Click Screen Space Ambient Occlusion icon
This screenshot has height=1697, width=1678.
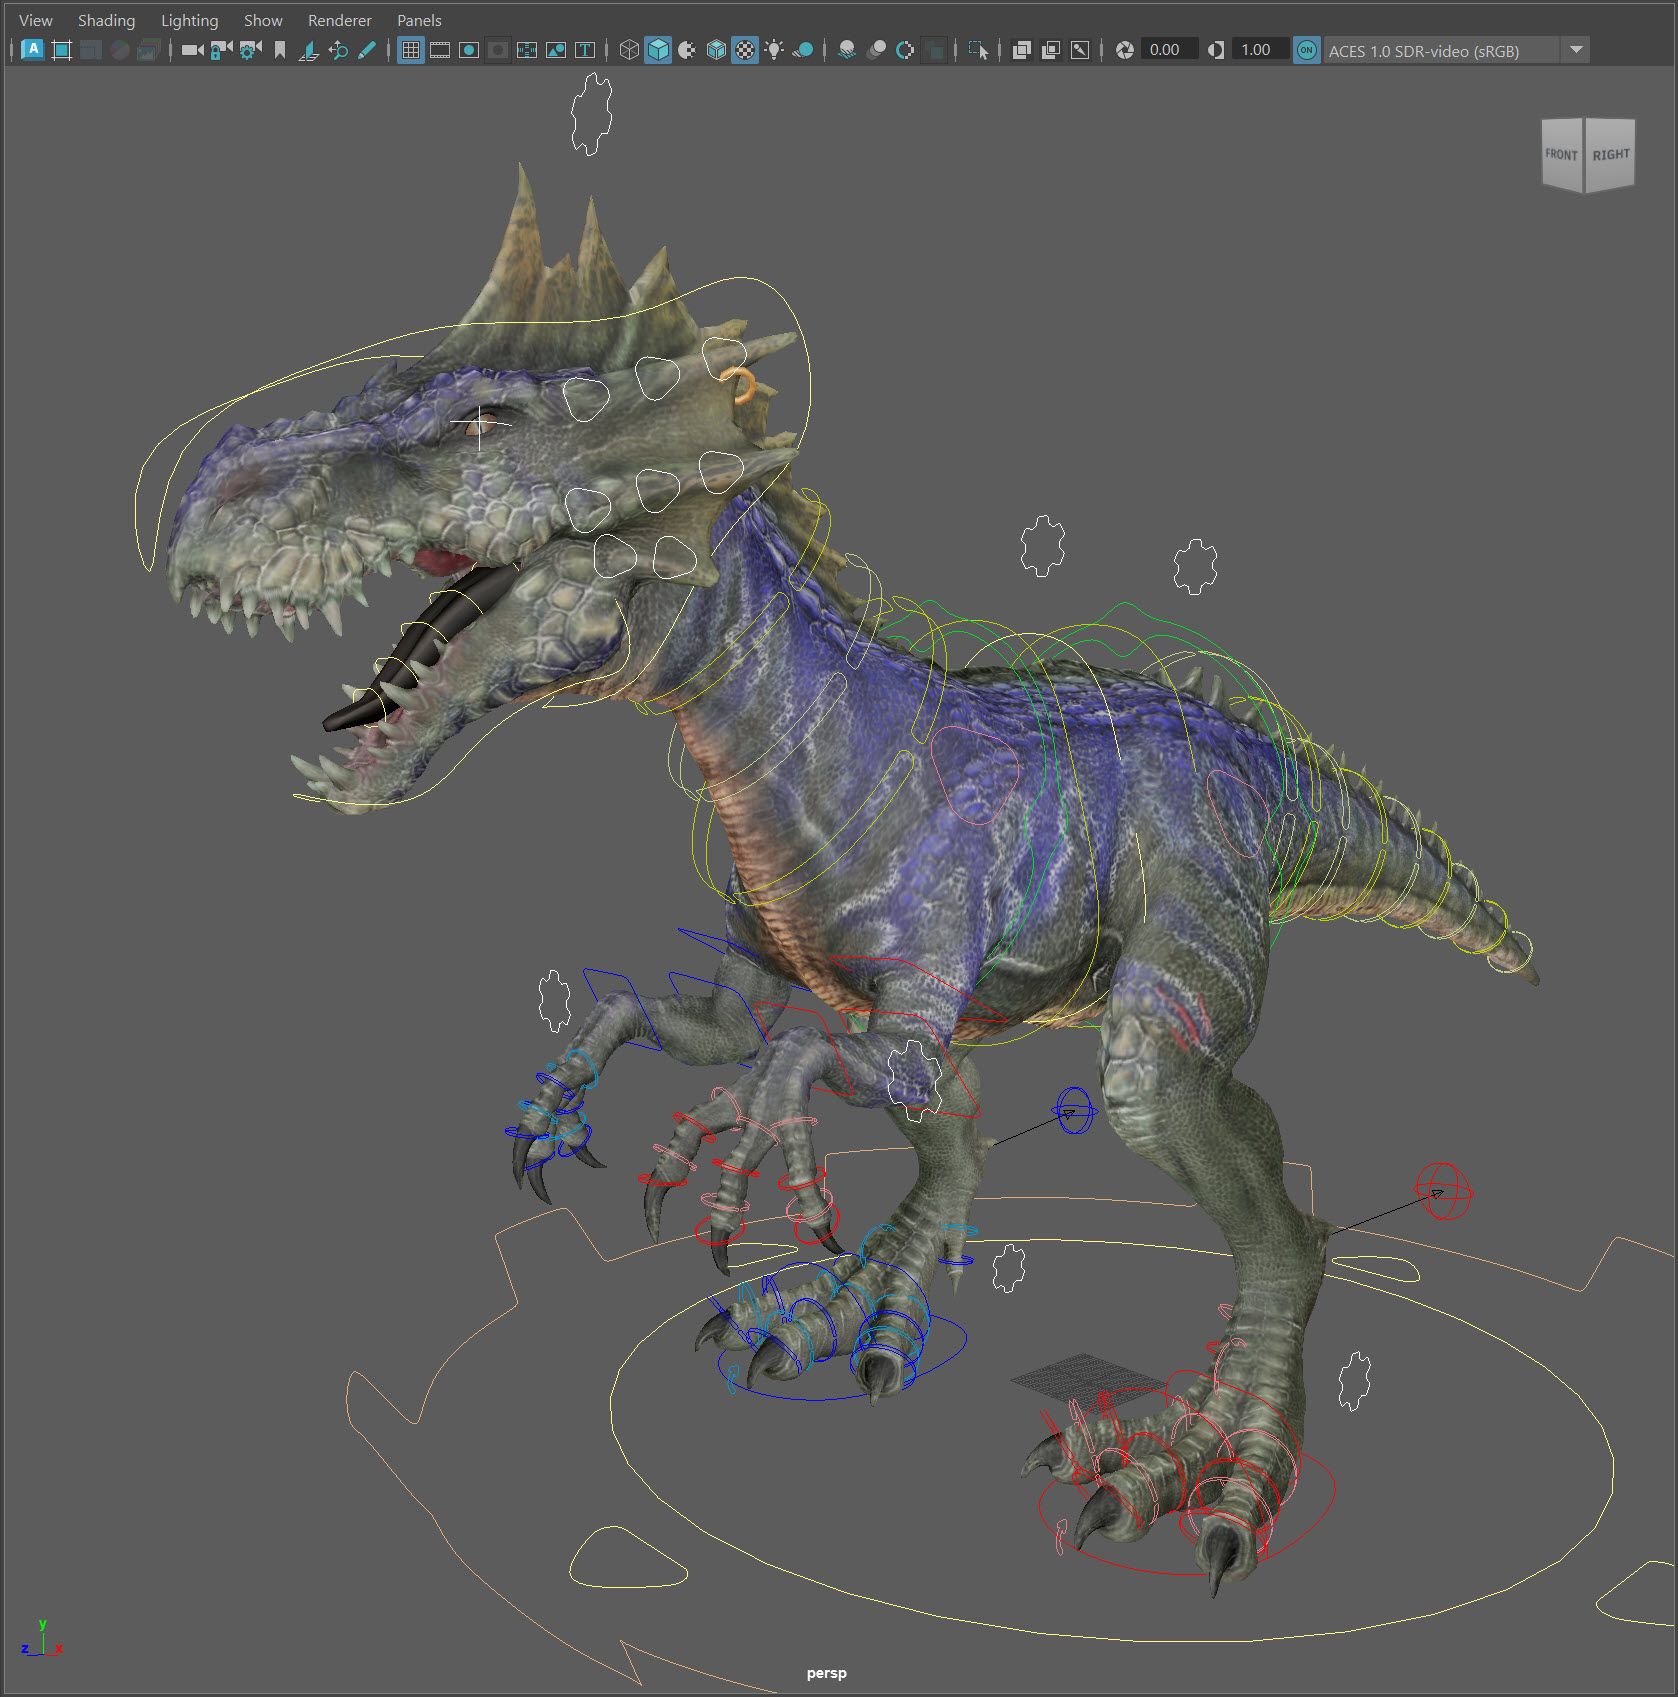[x=847, y=49]
